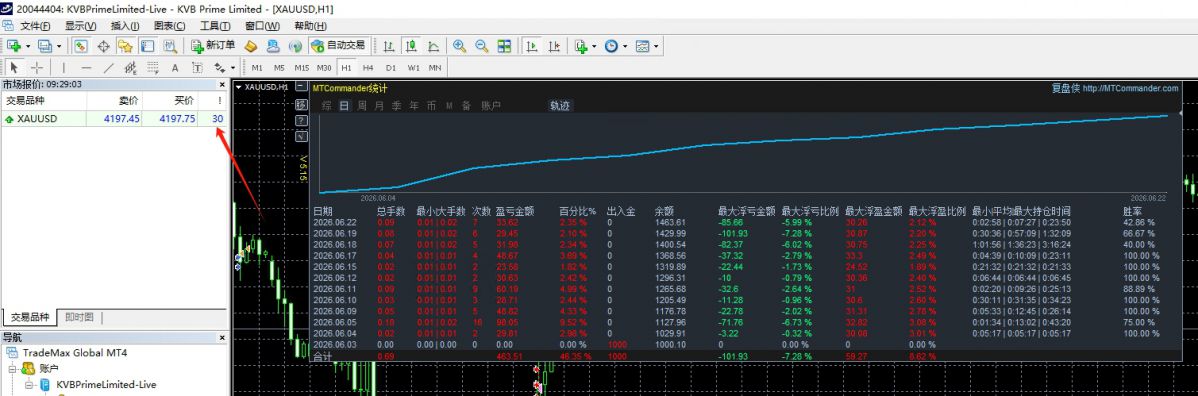The height and width of the screenshot is (396, 1198).
Task: Collapse the KVBPrimeLimited-Live tree node
Action: click(x=28, y=385)
